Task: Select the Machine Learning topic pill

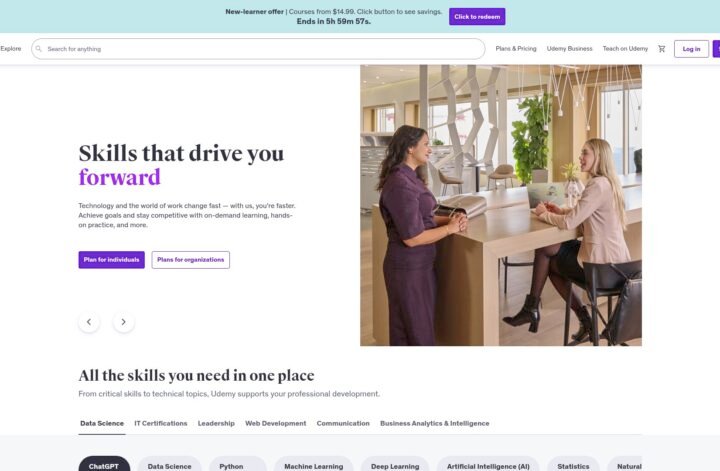Action: (x=314, y=465)
